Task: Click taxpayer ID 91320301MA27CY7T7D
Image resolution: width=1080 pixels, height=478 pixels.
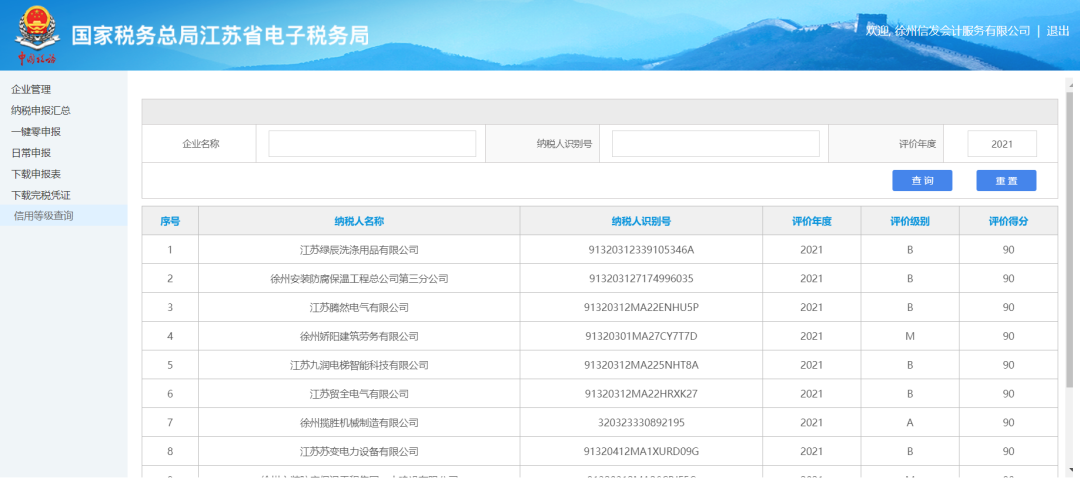Action: coord(641,336)
